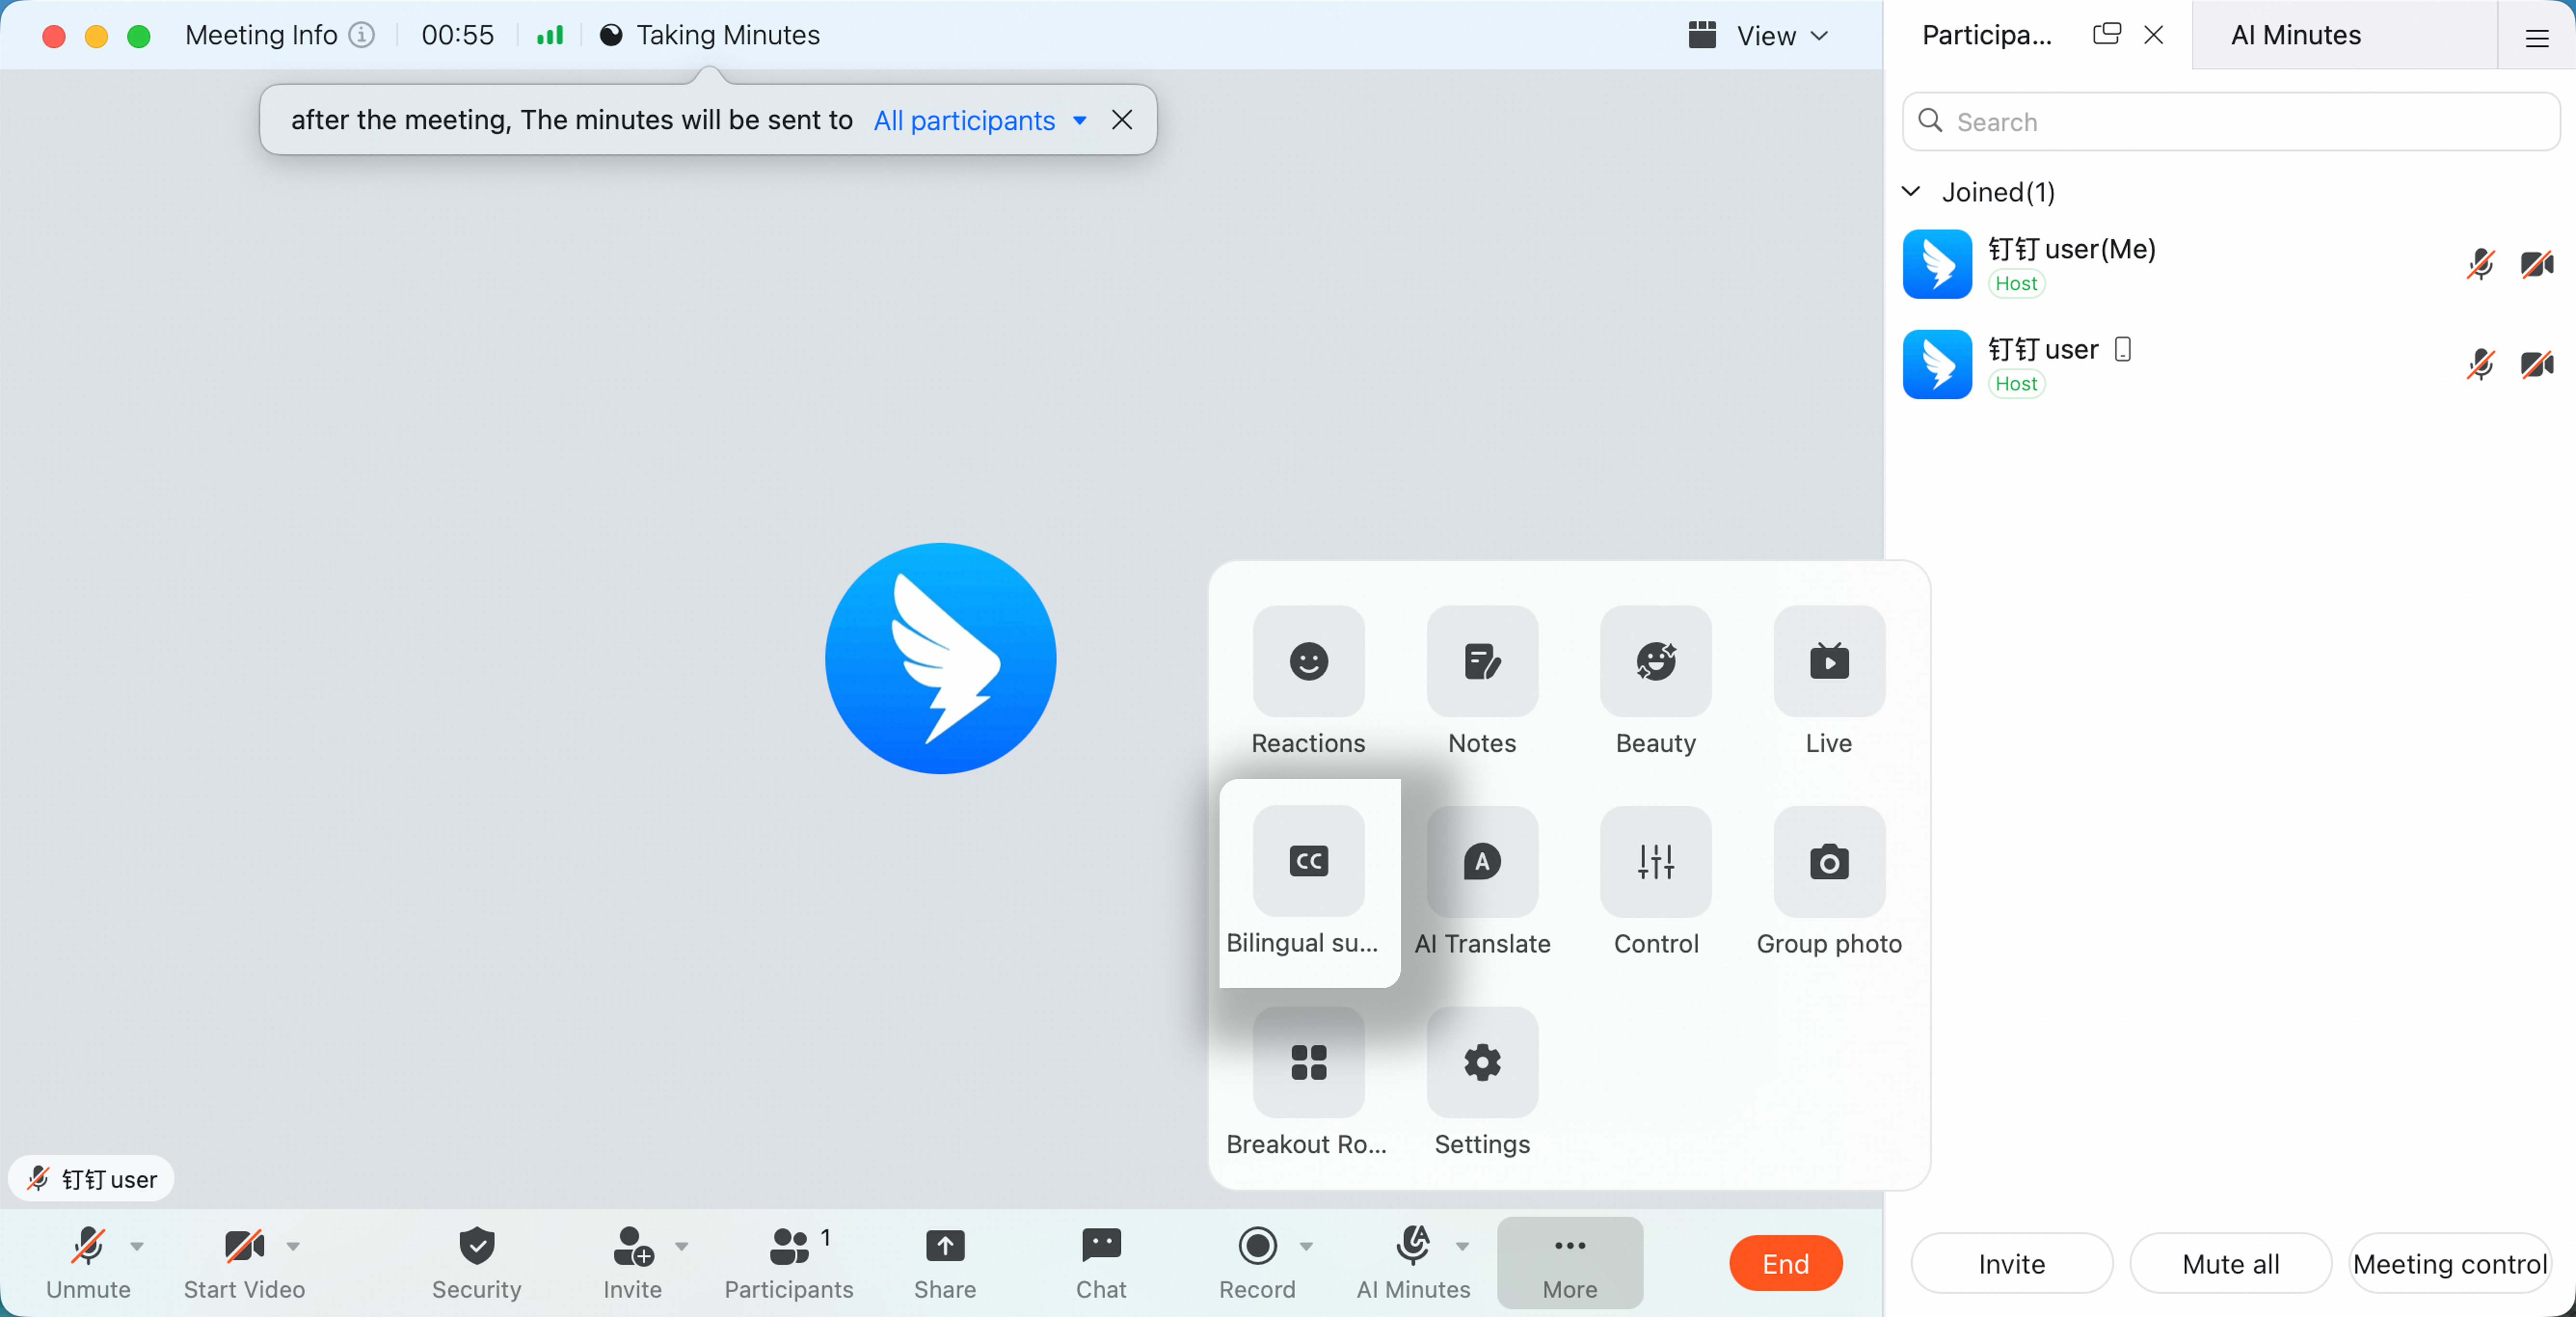Click the More toolbar button
This screenshot has width=2576, height=1317.
1569,1263
